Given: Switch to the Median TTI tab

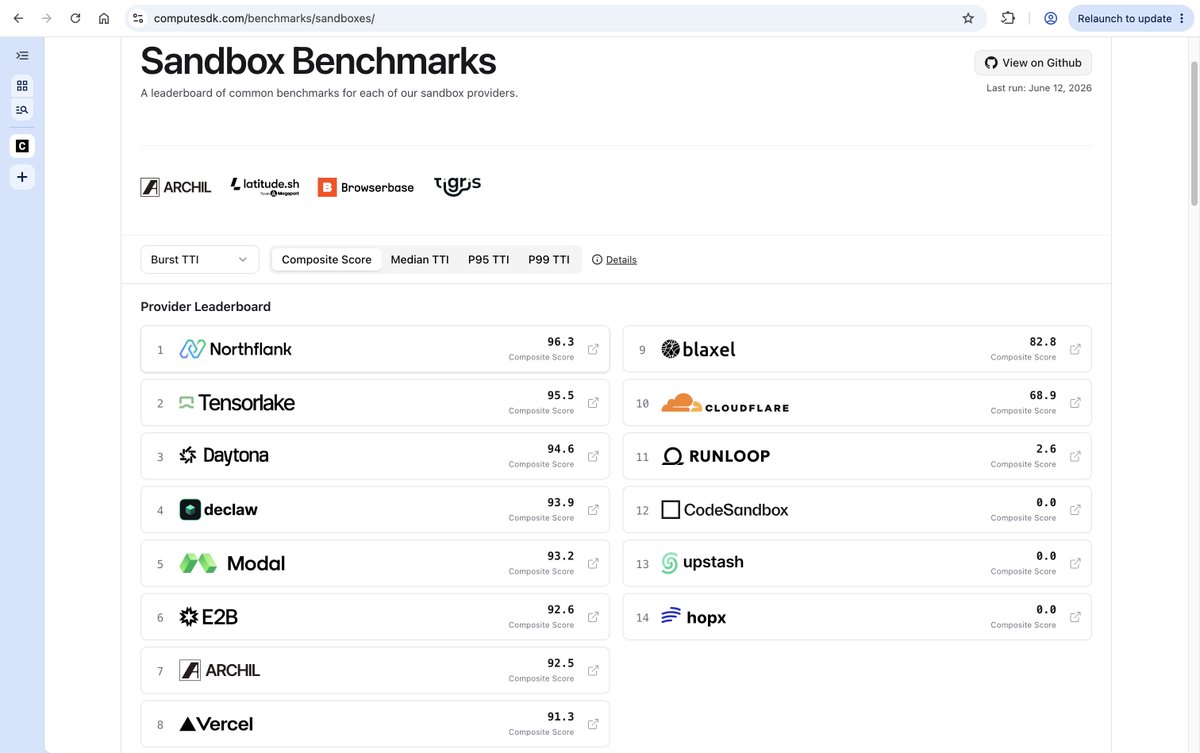Looking at the screenshot, I should point(420,259).
